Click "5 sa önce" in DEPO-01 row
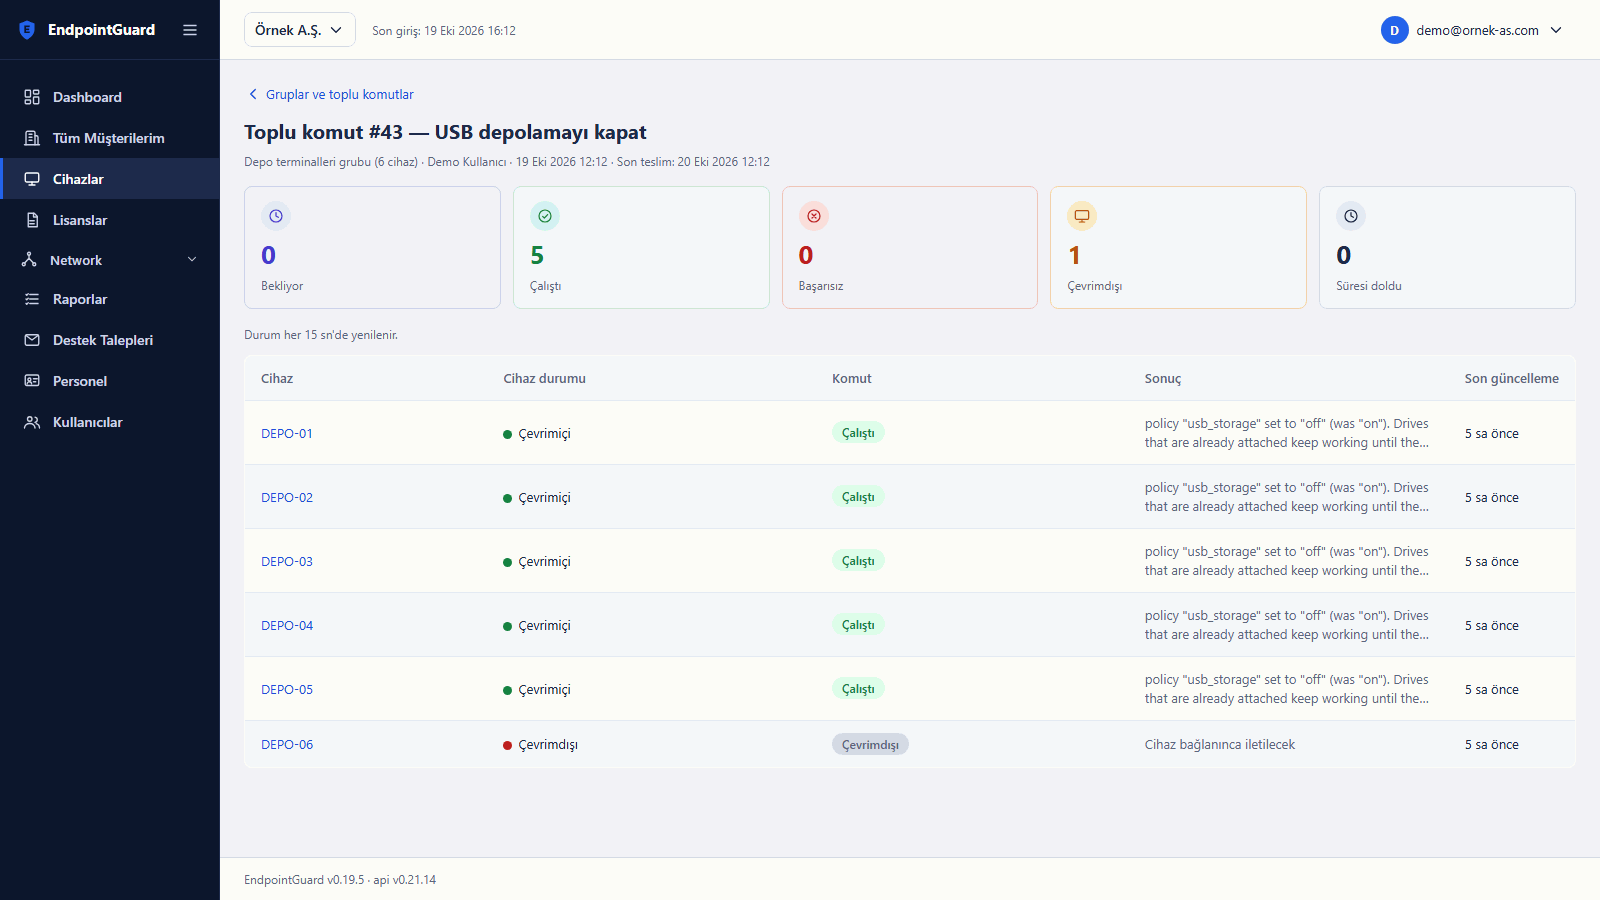Viewport: 1600px width, 900px height. (1492, 434)
